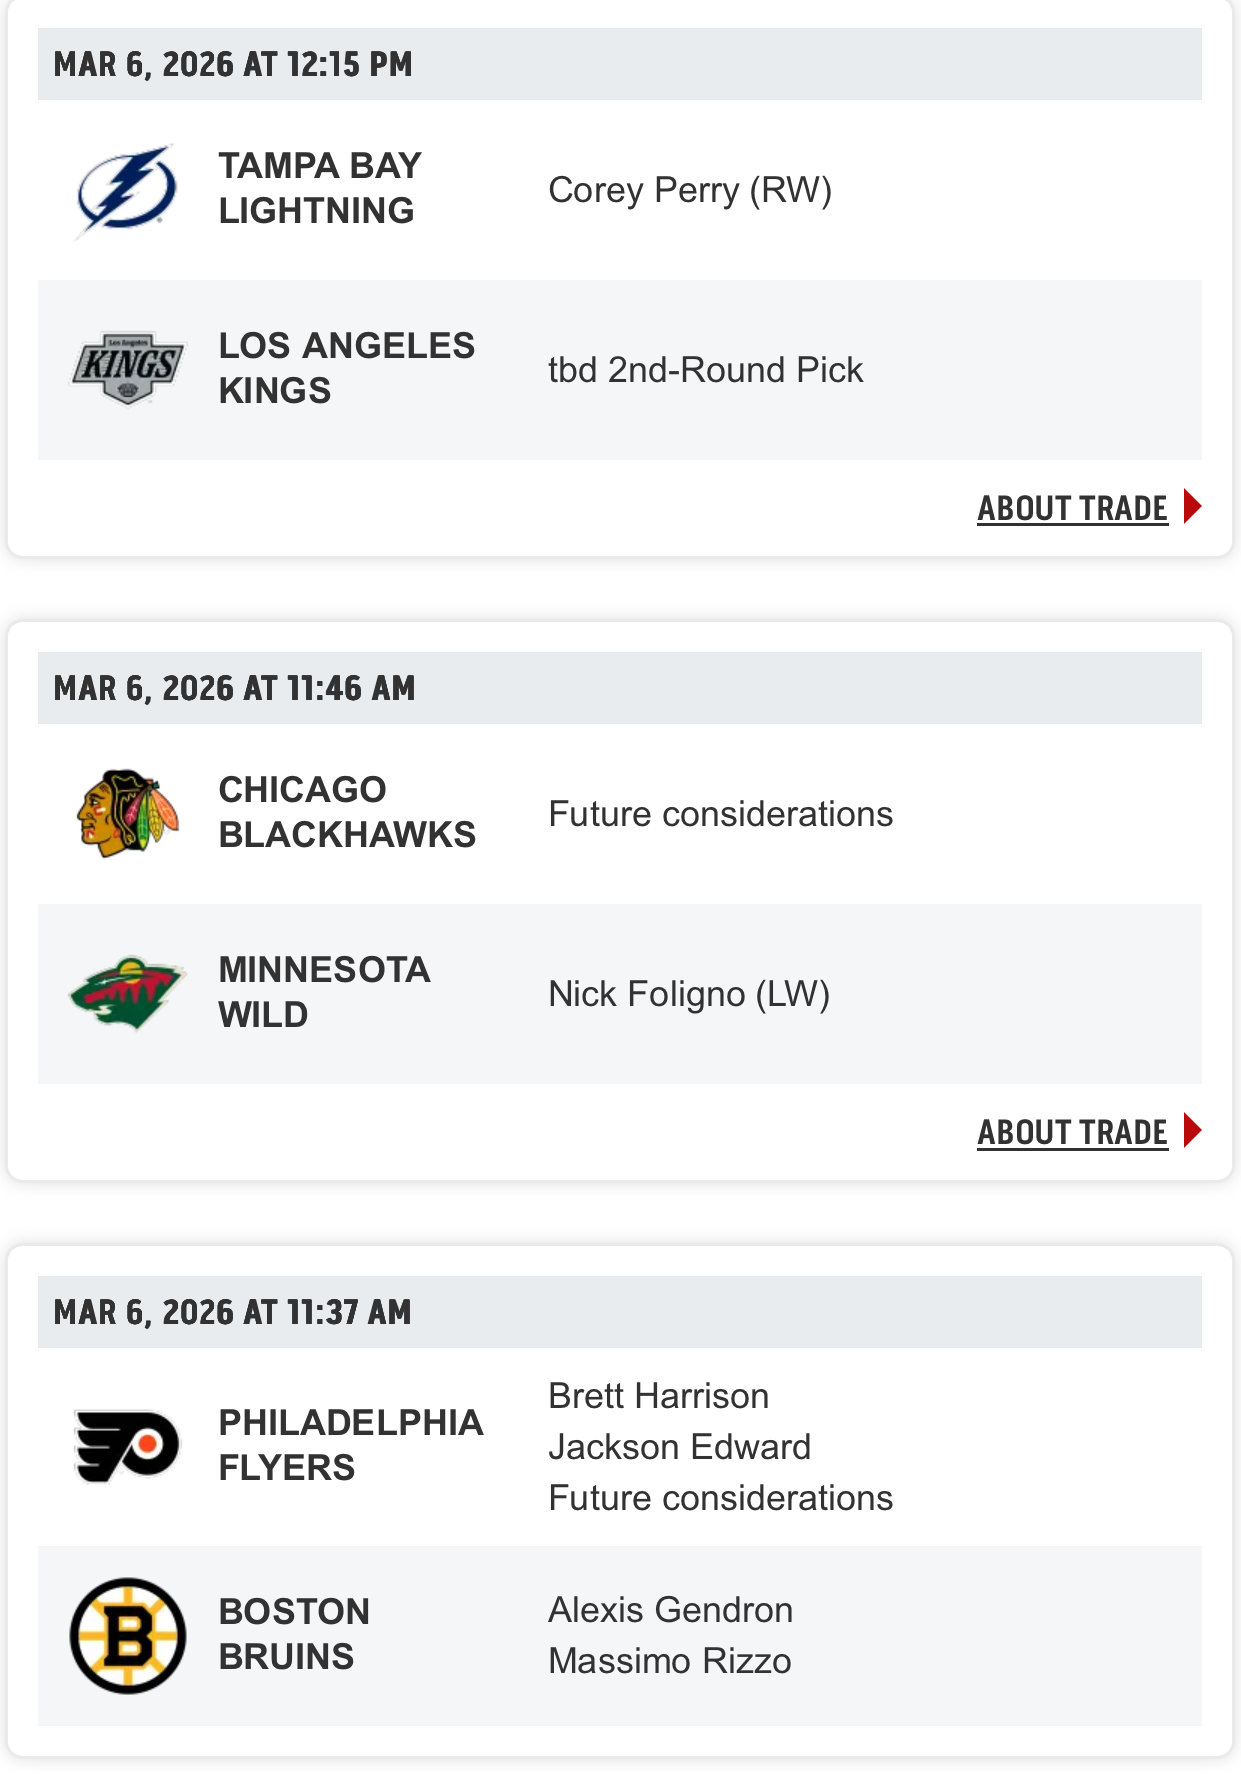Select Alexis Gendron in the Bruins trade

coord(670,1610)
